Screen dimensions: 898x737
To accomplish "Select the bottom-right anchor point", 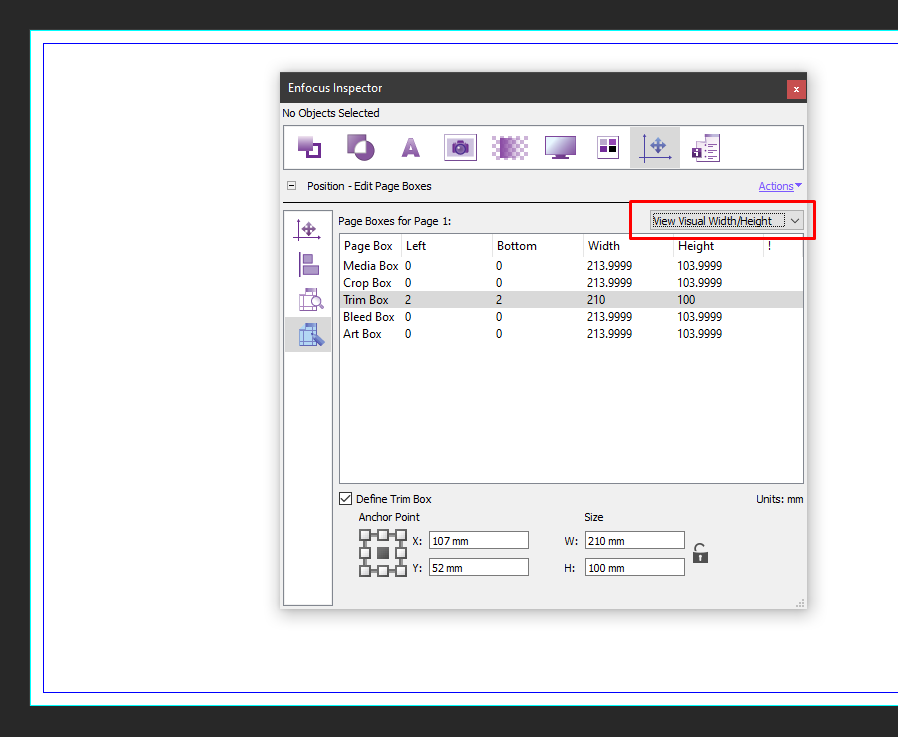I will point(401,571).
